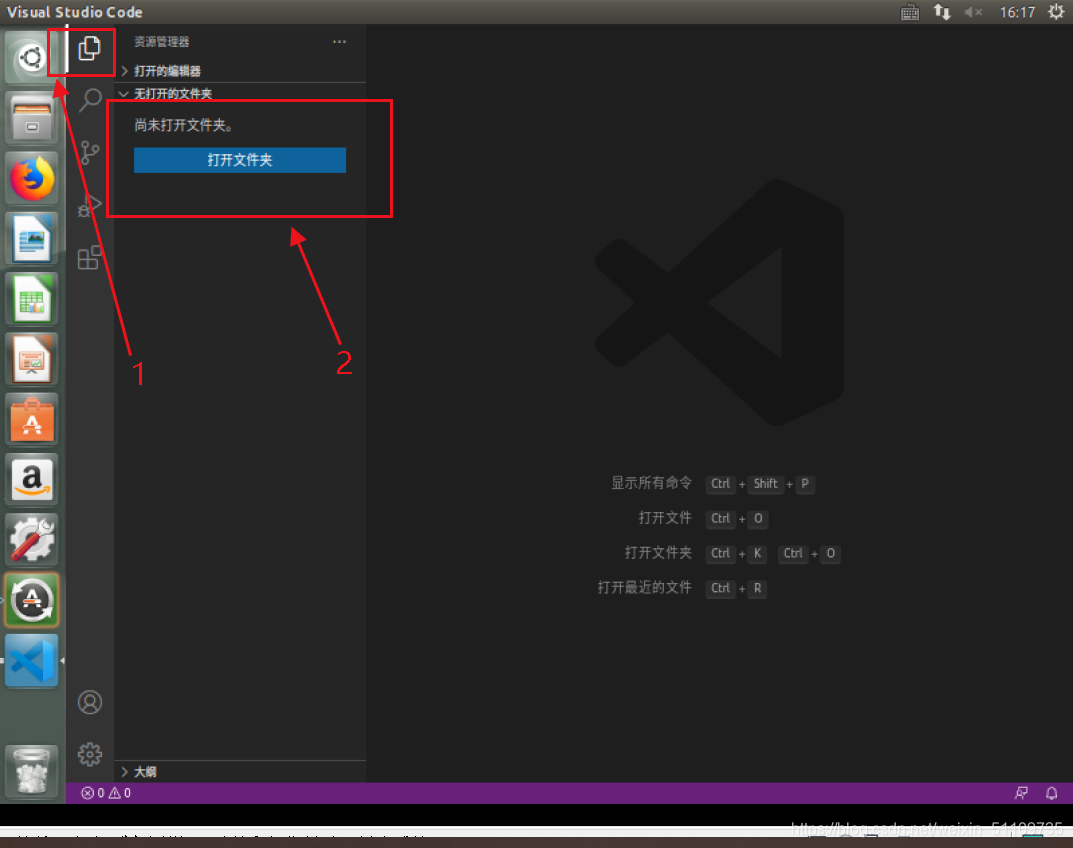Viewport: 1073px width, 848px height.
Task: Click the 打开最近的文件 shortcut label
Action: point(644,588)
